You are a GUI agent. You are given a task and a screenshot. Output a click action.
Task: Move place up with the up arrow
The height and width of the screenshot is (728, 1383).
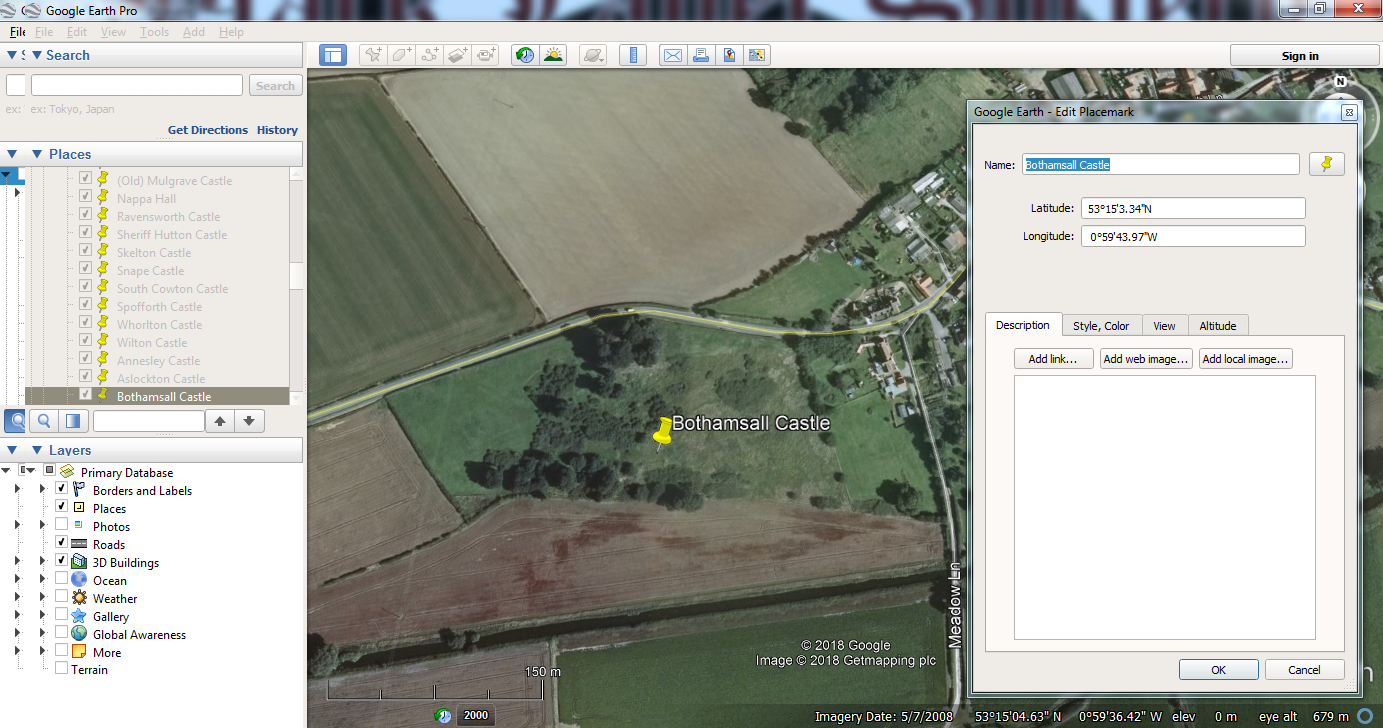tap(220, 421)
